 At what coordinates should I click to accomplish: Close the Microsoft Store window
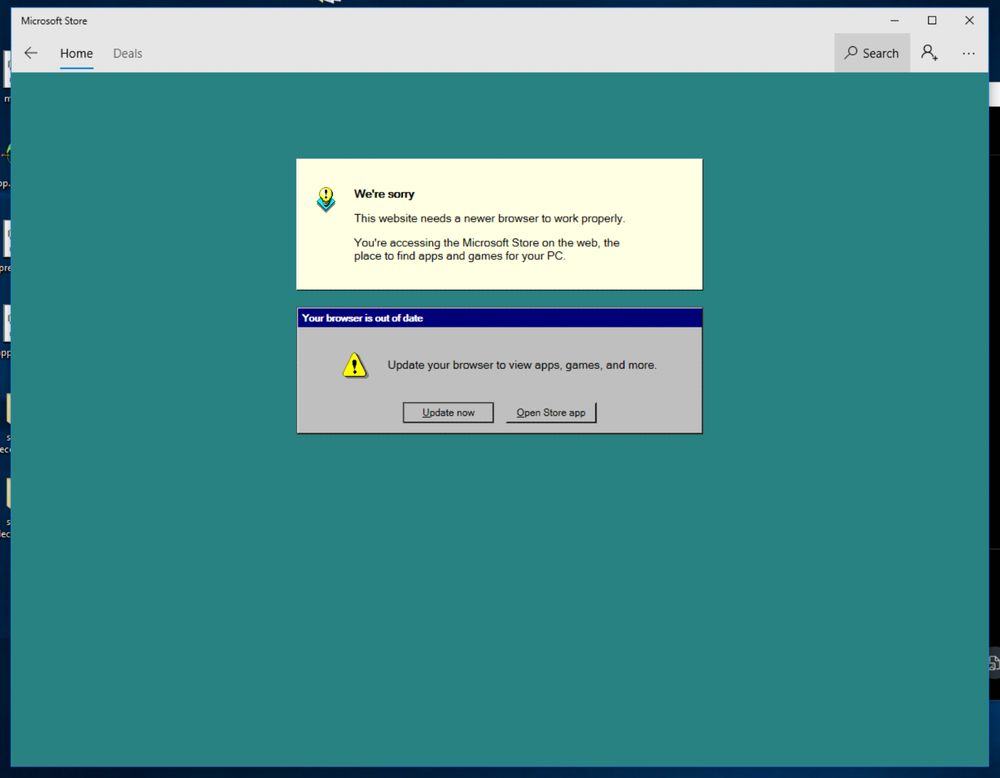[x=969, y=20]
